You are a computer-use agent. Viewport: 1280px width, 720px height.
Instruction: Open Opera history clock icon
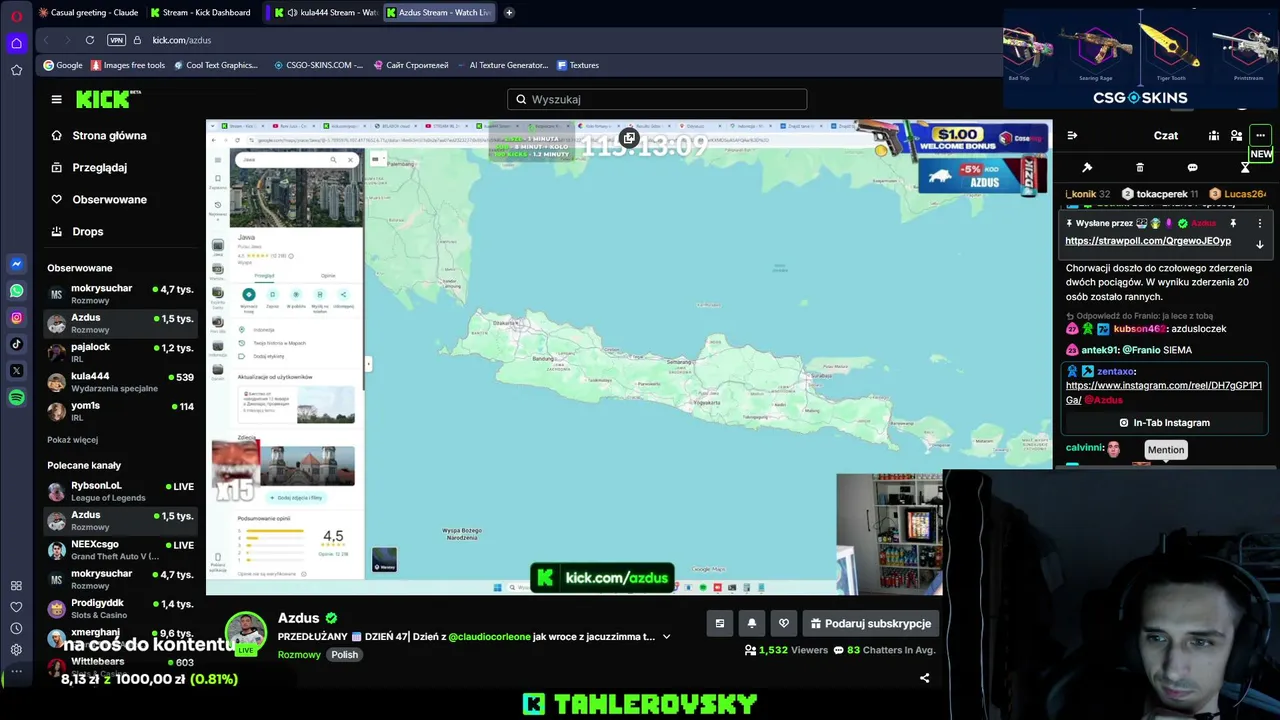click(x=16, y=628)
